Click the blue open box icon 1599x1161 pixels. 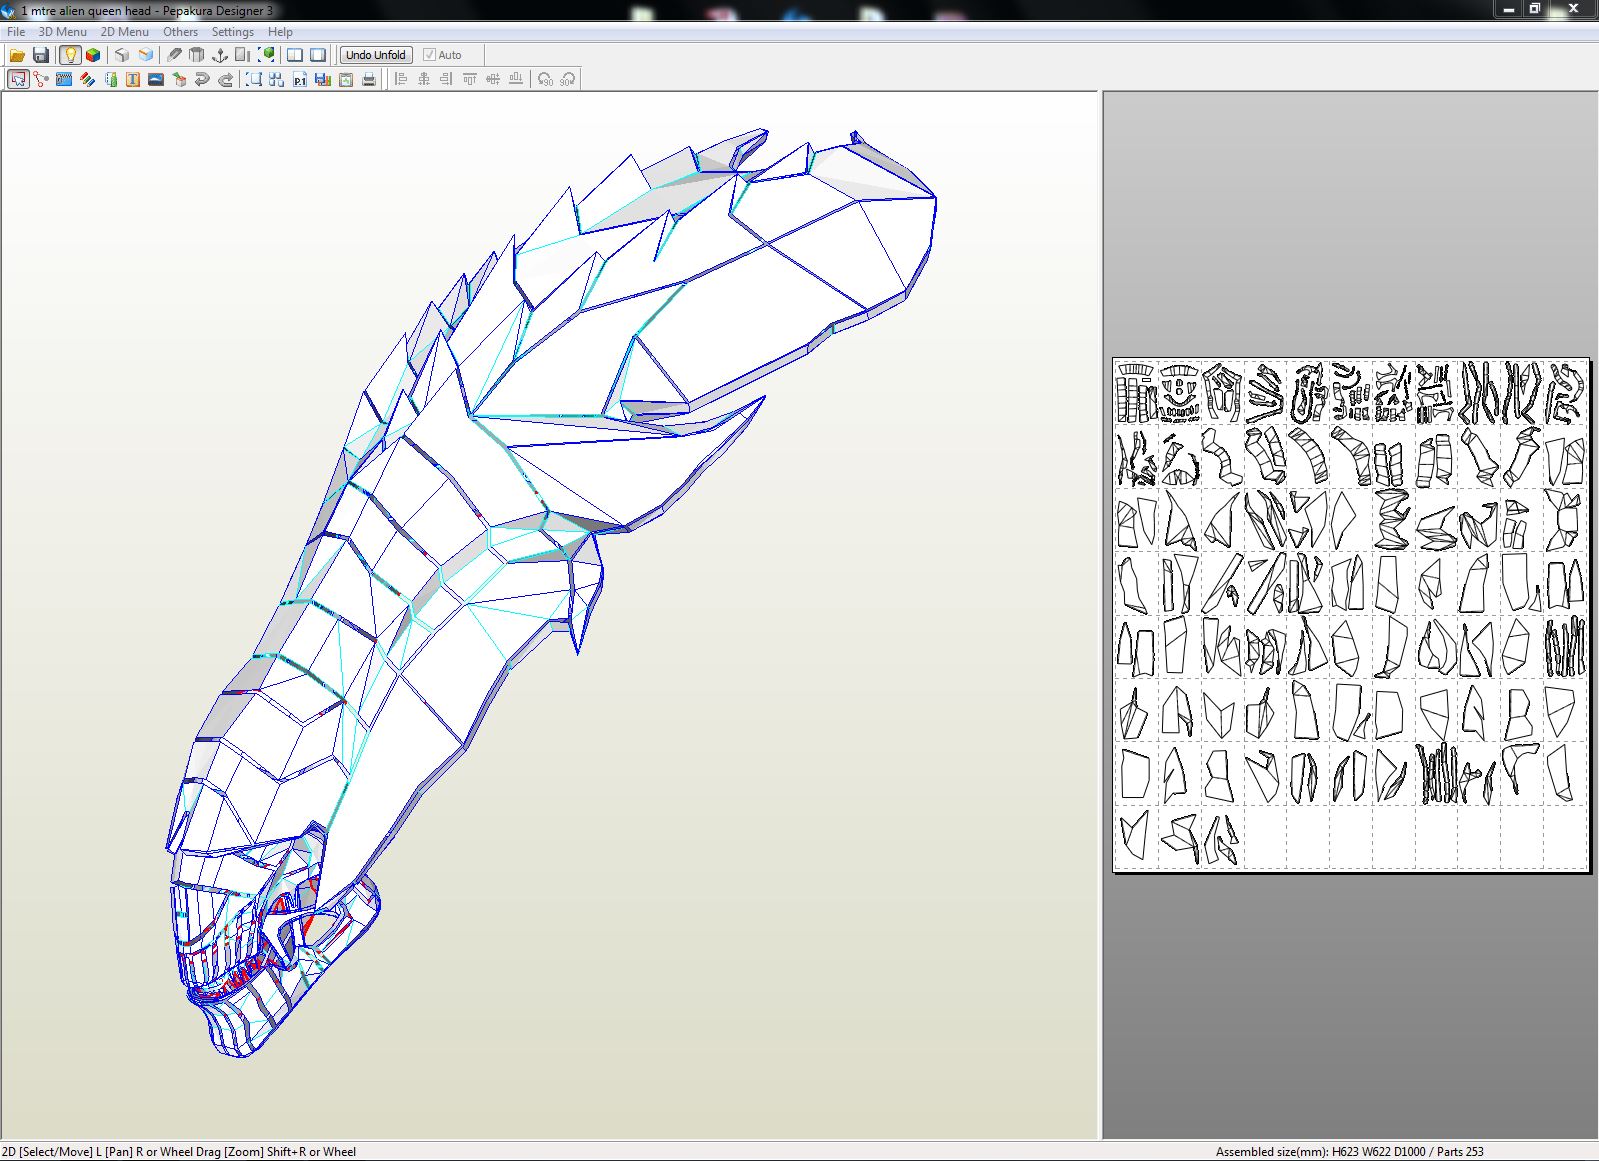[146, 55]
